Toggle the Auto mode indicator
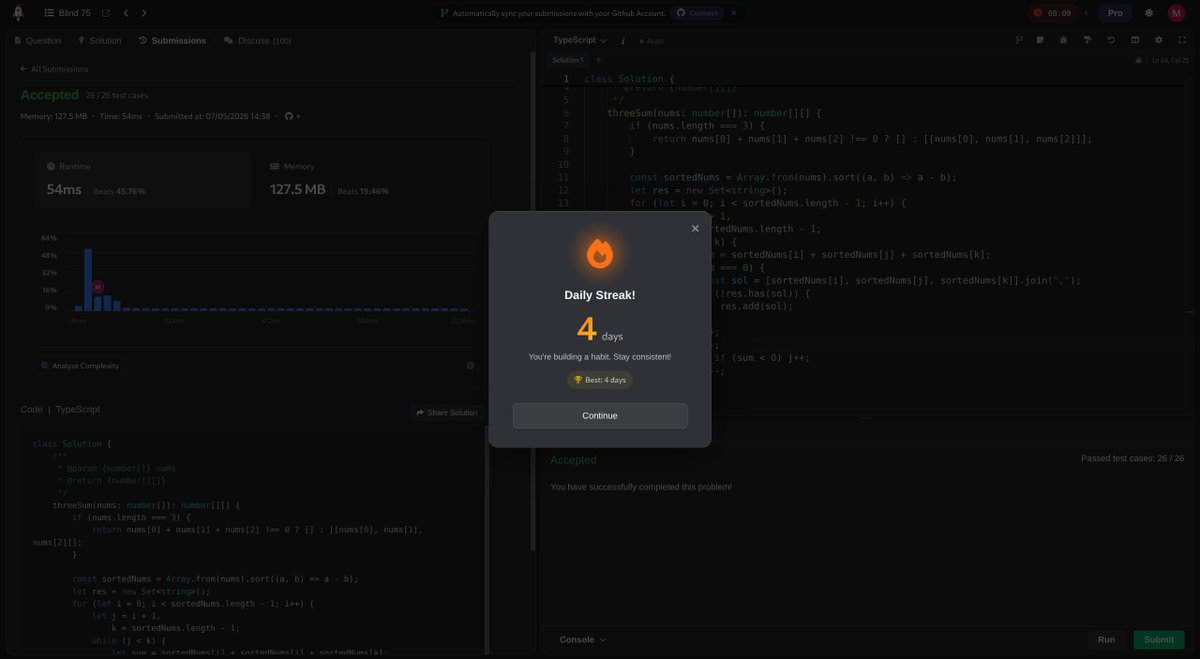Screen dimensions: 1200x659 coord(651,41)
